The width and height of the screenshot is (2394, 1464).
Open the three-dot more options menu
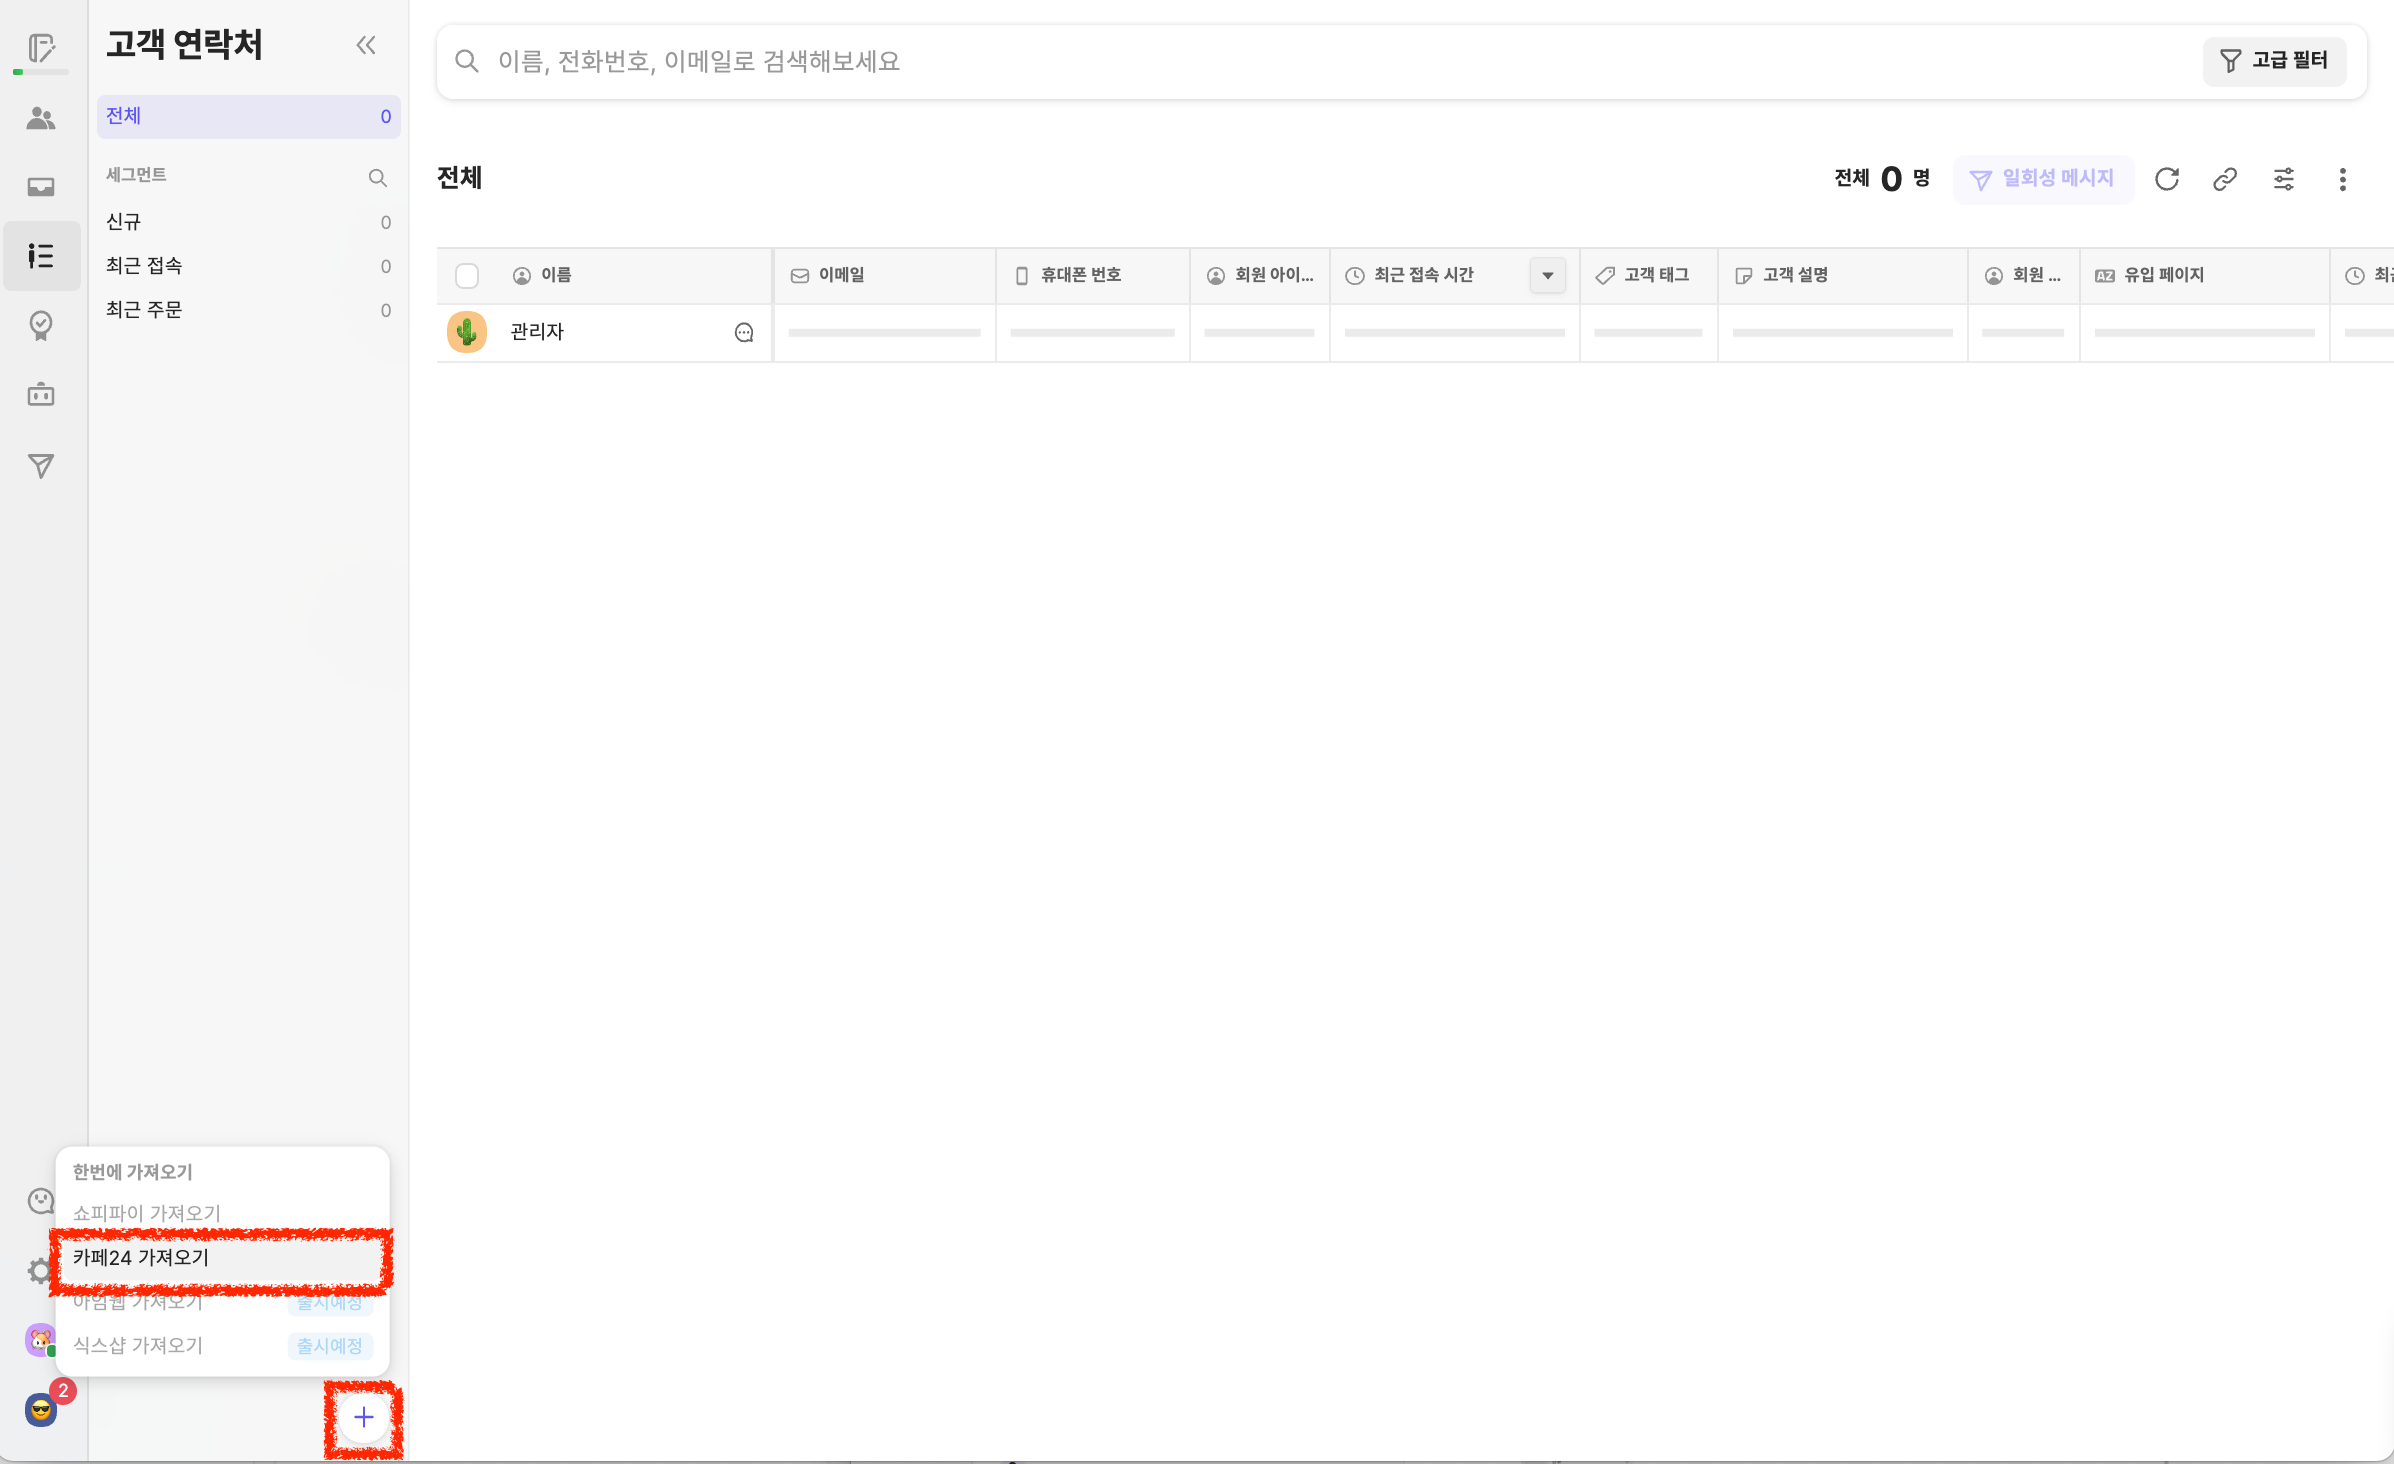(x=2342, y=179)
